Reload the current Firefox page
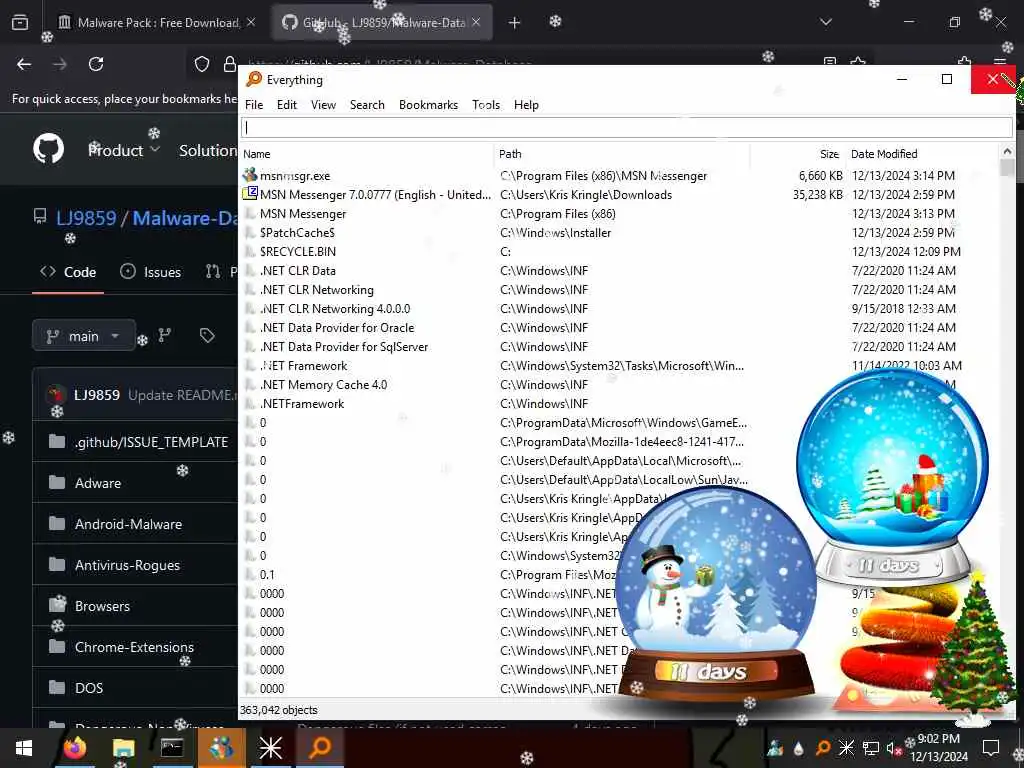 (x=96, y=64)
